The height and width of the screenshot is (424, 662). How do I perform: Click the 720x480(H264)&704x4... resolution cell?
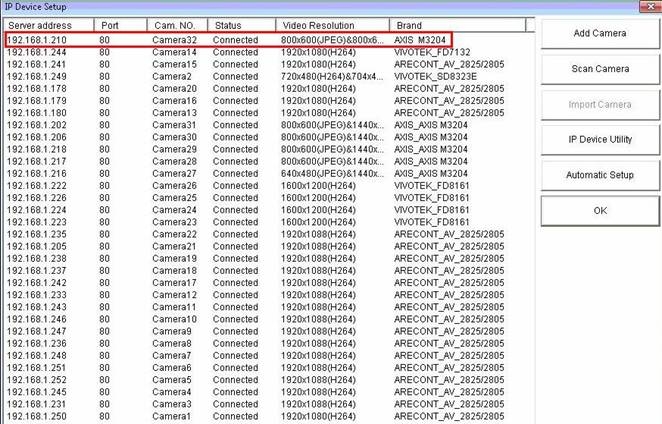click(x=332, y=76)
